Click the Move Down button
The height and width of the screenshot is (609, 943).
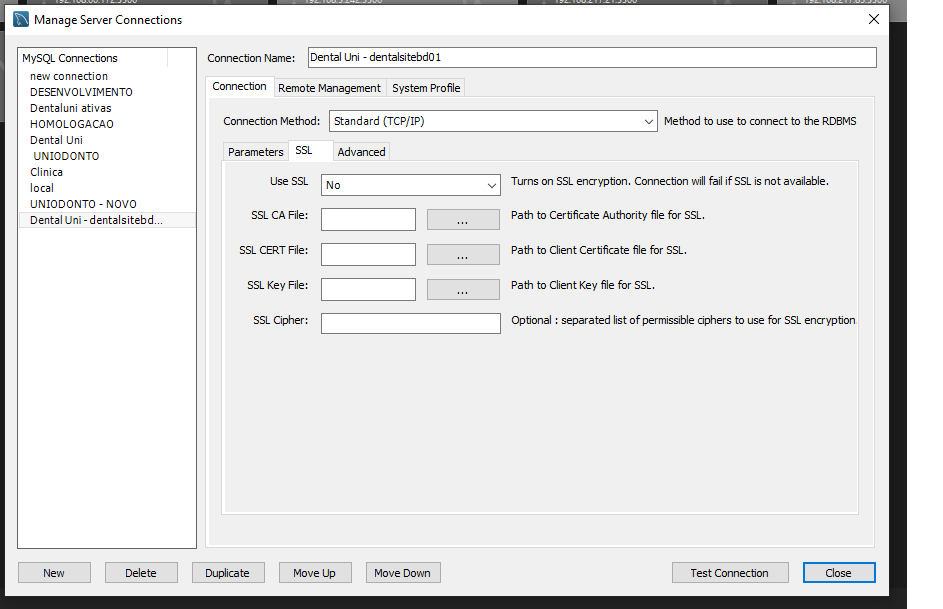pyautogui.click(x=402, y=573)
